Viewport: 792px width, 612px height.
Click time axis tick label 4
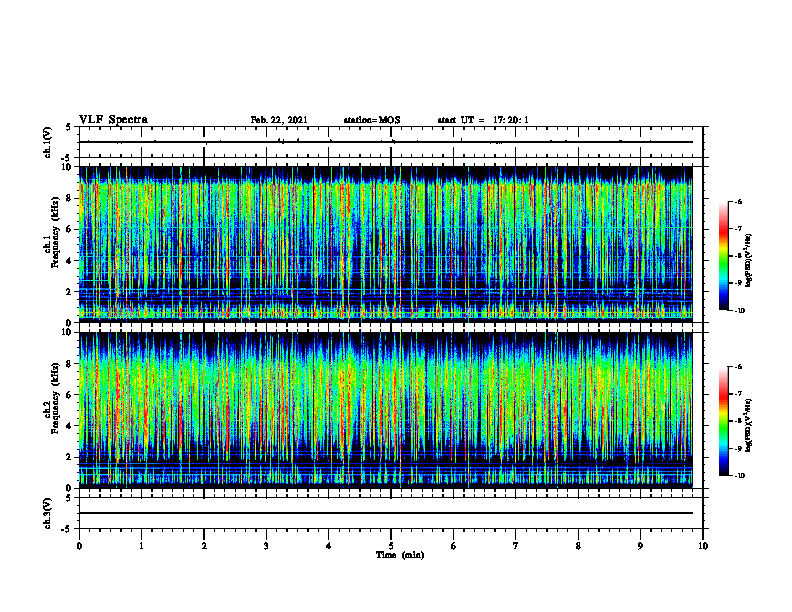point(329,546)
